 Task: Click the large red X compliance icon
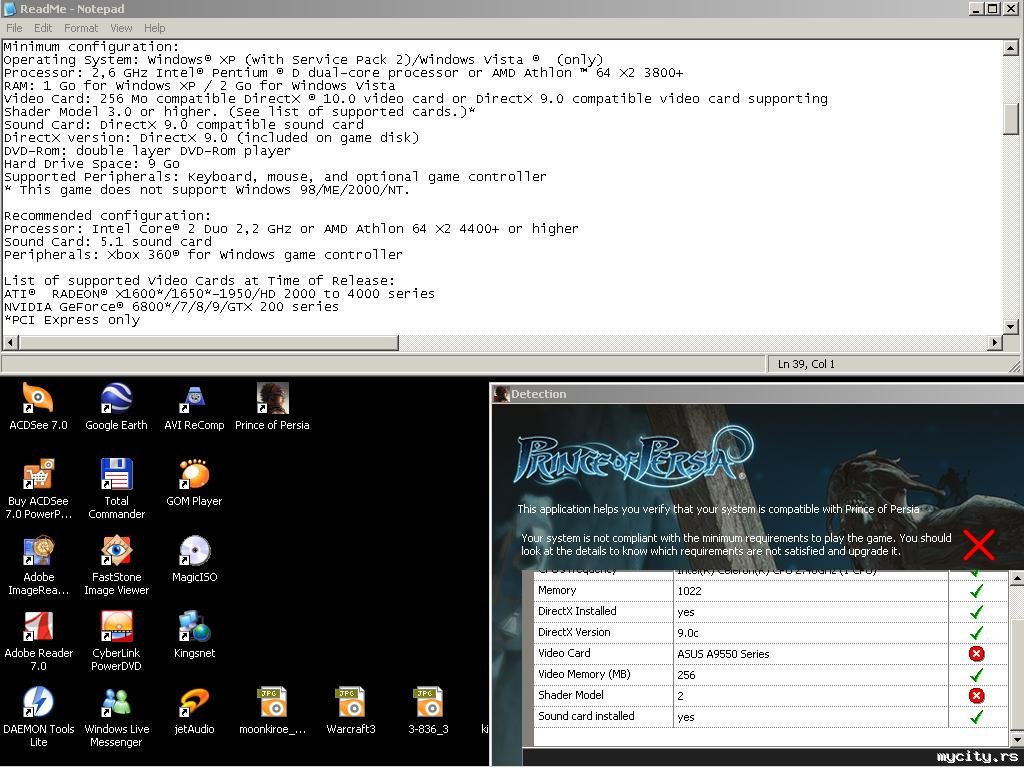[x=978, y=545]
